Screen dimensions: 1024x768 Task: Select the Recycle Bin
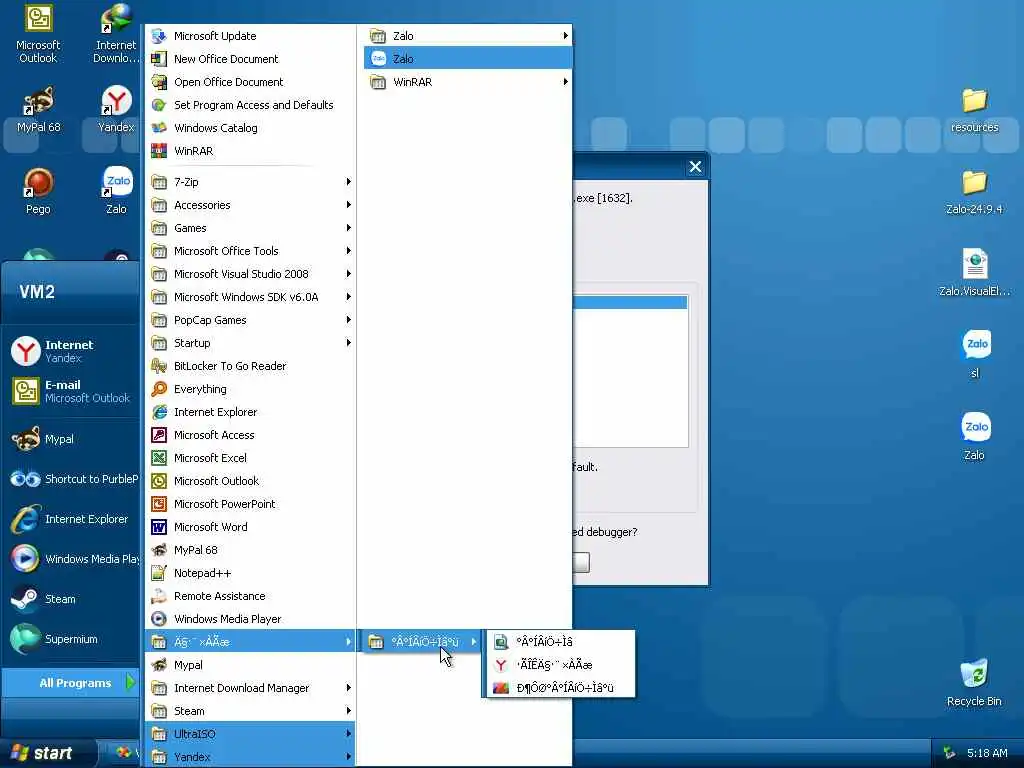pyautogui.click(x=974, y=683)
